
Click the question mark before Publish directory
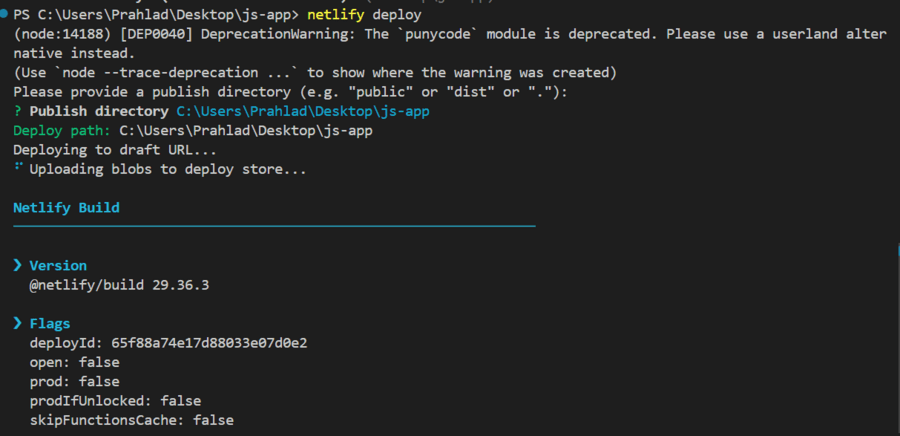click(x=18, y=111)
